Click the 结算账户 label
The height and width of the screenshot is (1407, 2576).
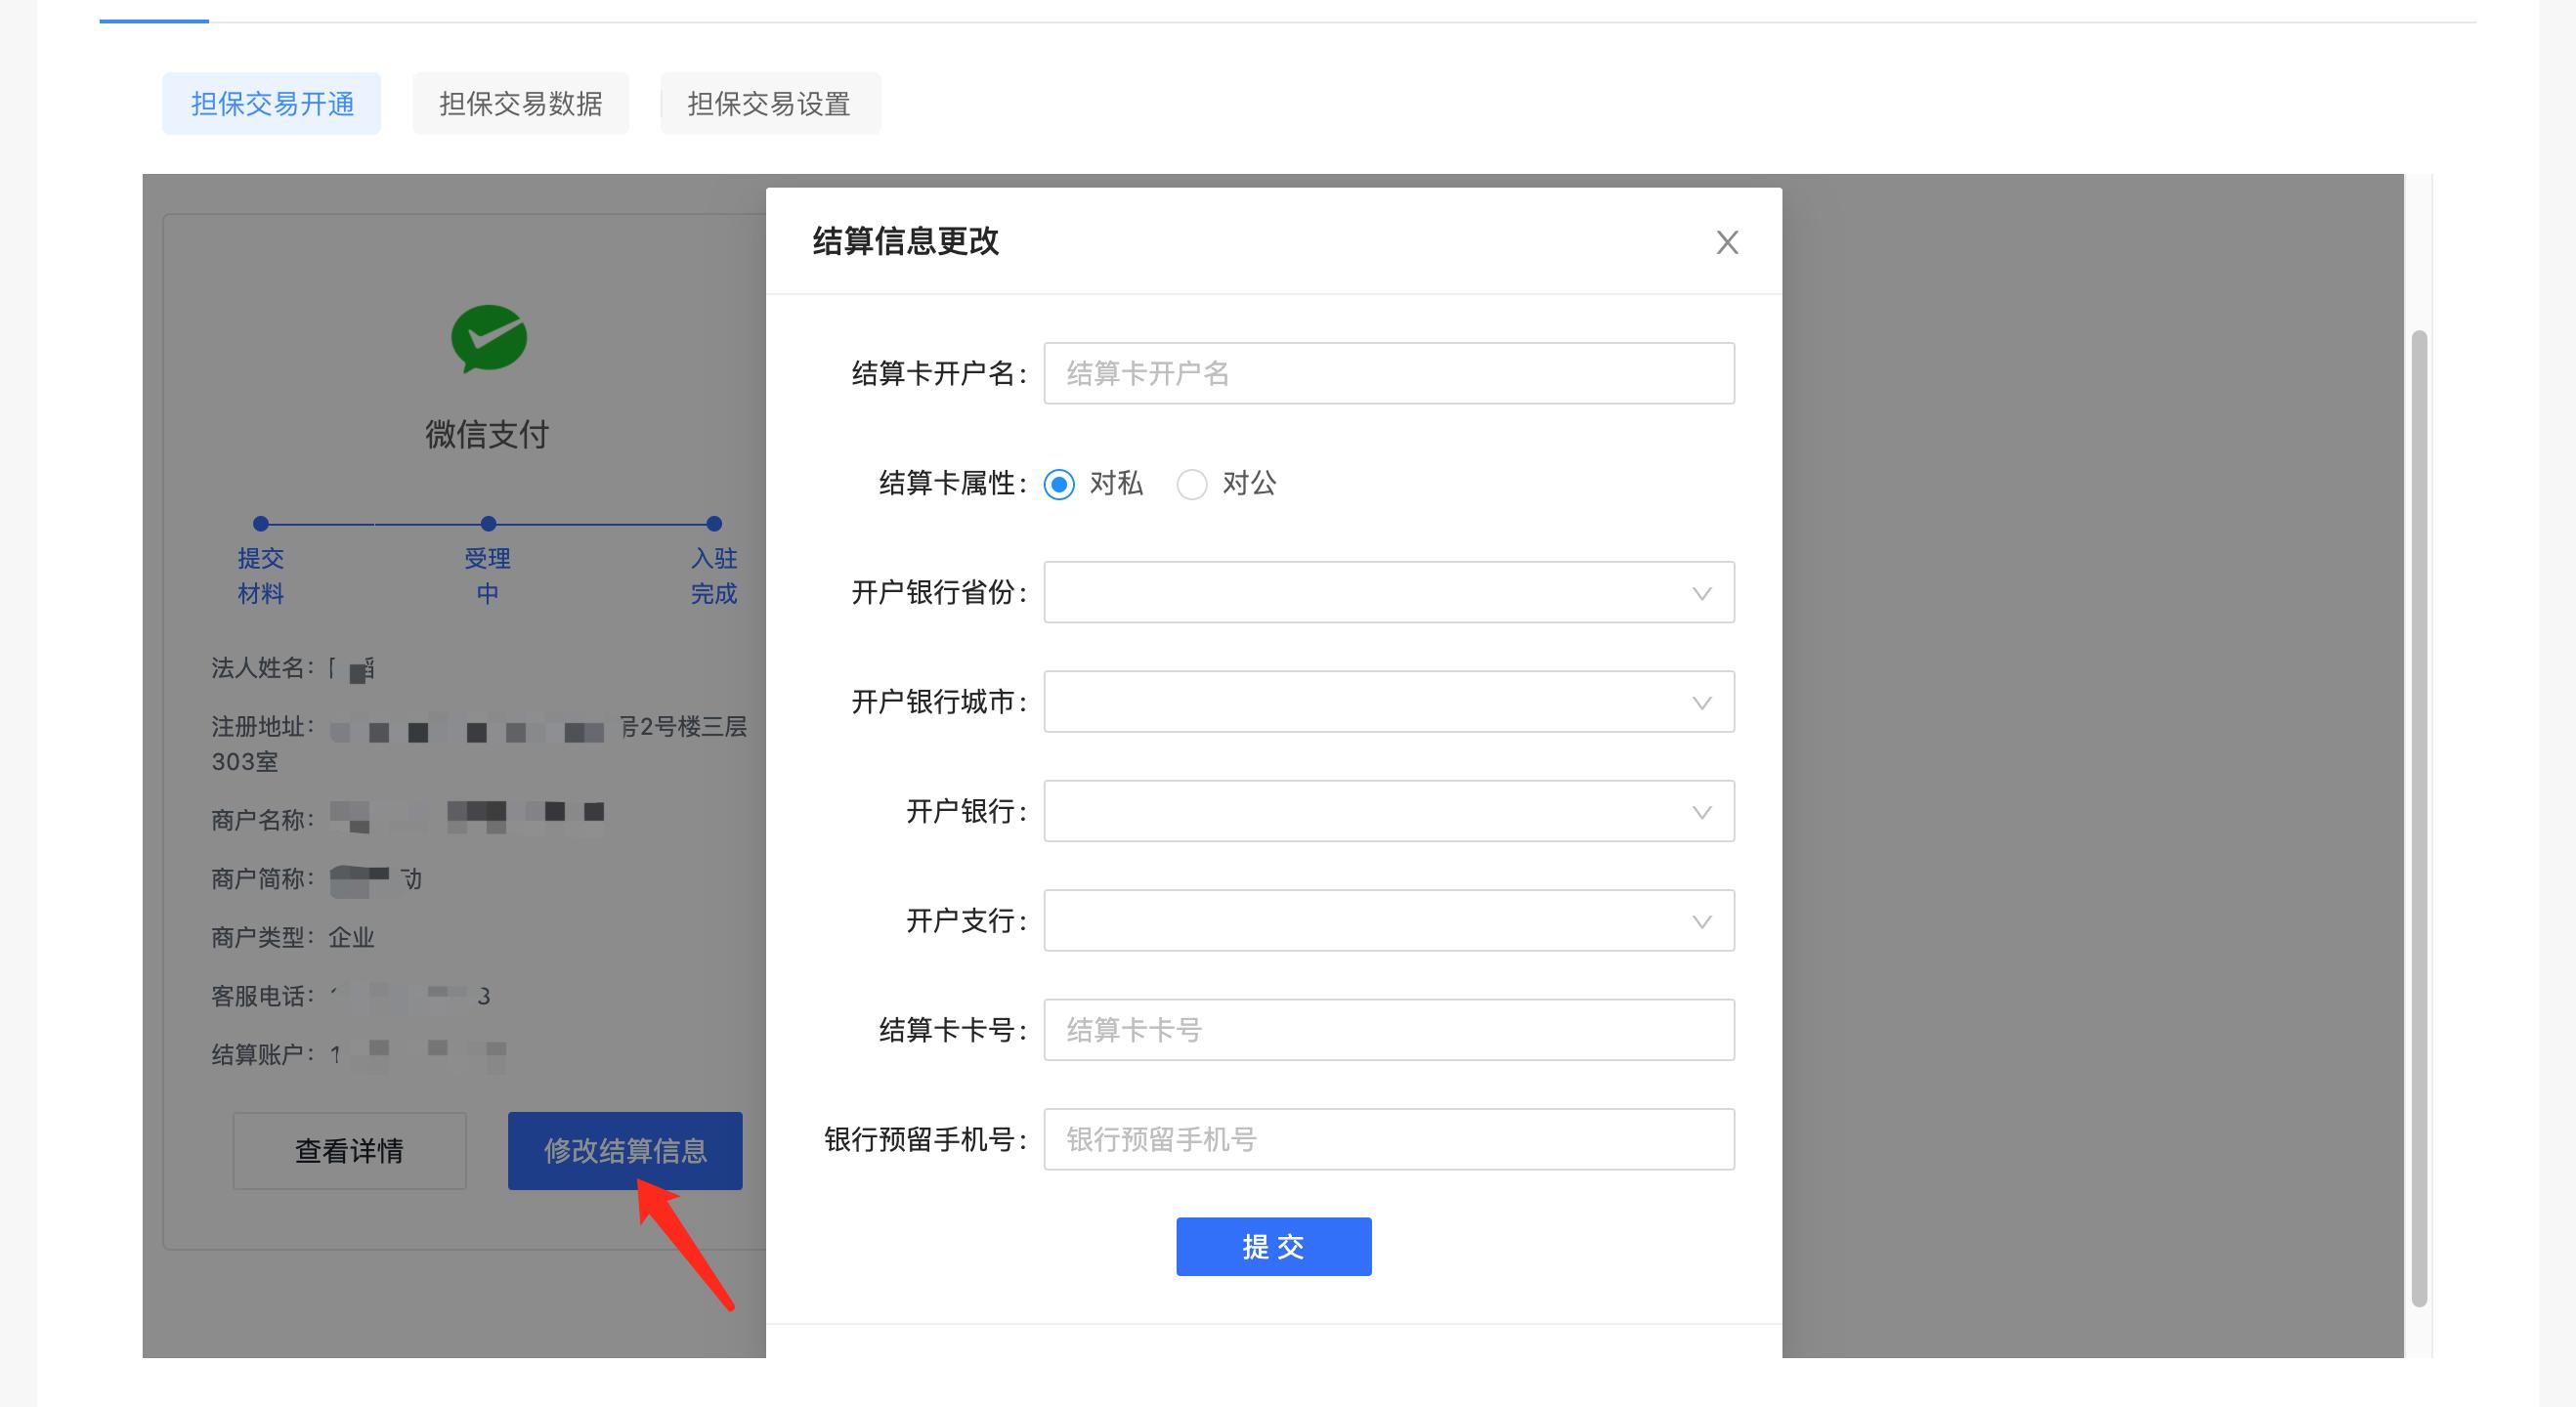click(262, 1054)
